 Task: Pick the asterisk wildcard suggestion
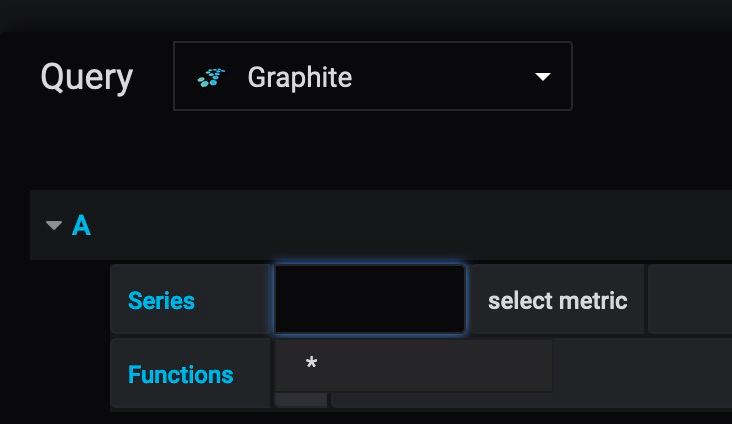[414, 365]
